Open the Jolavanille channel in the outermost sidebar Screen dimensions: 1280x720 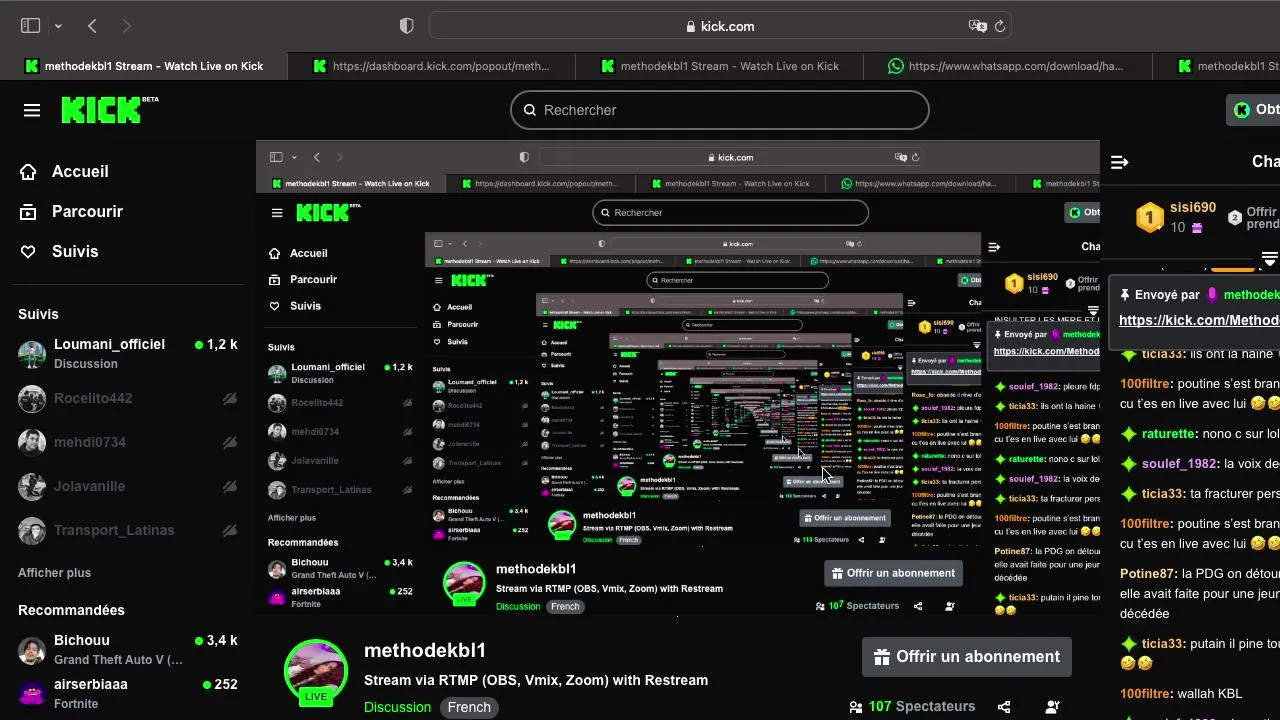[128, 486]
